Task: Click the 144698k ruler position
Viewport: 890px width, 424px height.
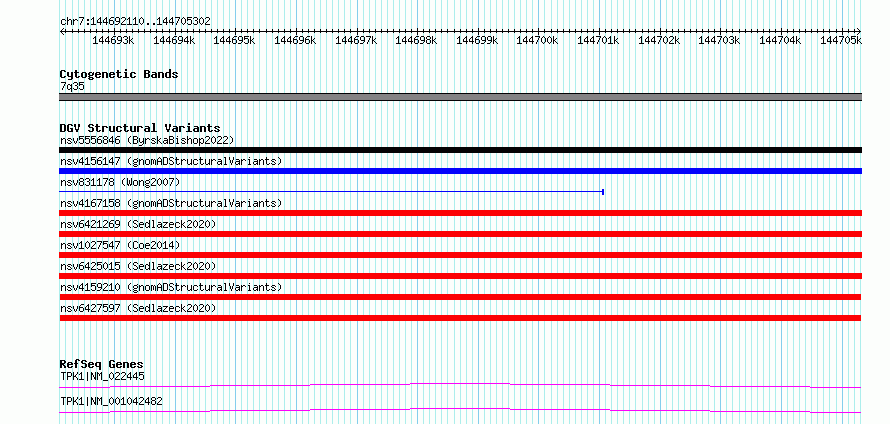Action: click(417, 40)
